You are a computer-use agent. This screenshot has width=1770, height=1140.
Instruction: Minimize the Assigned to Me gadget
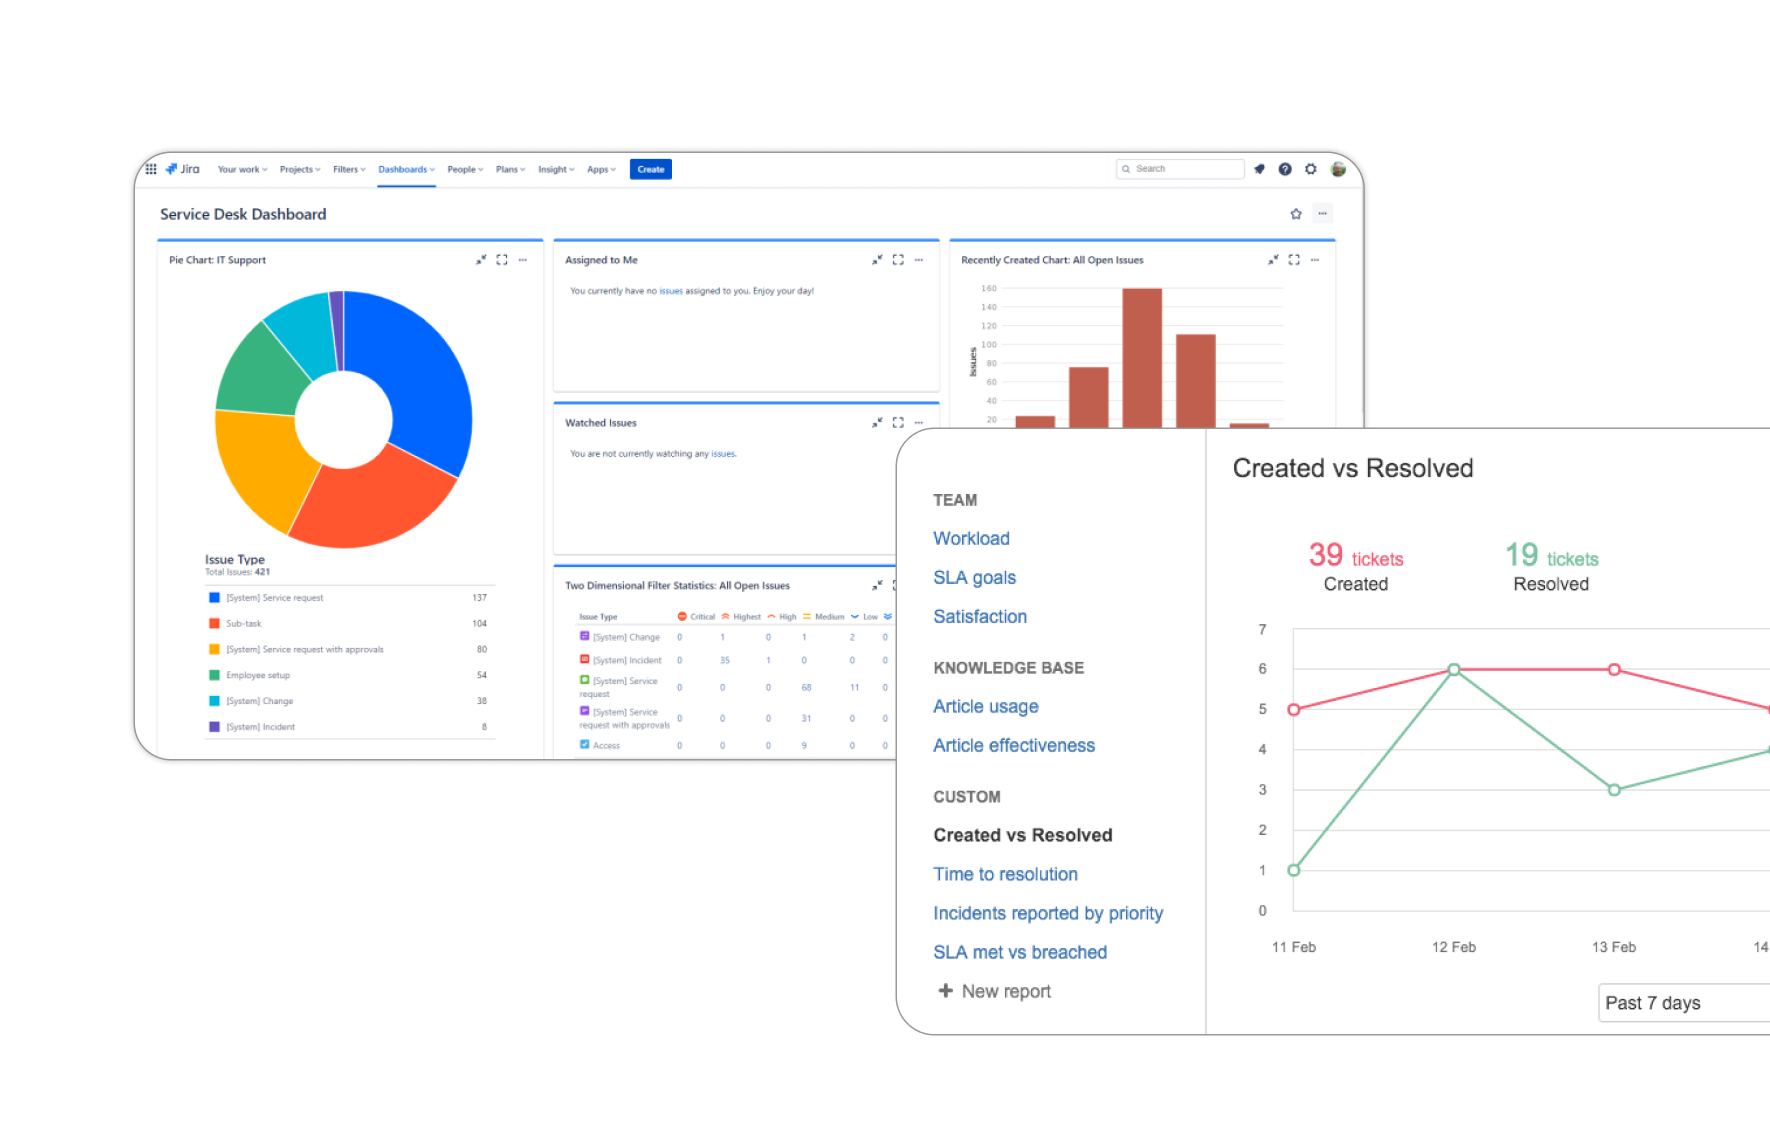coord(877,260)
